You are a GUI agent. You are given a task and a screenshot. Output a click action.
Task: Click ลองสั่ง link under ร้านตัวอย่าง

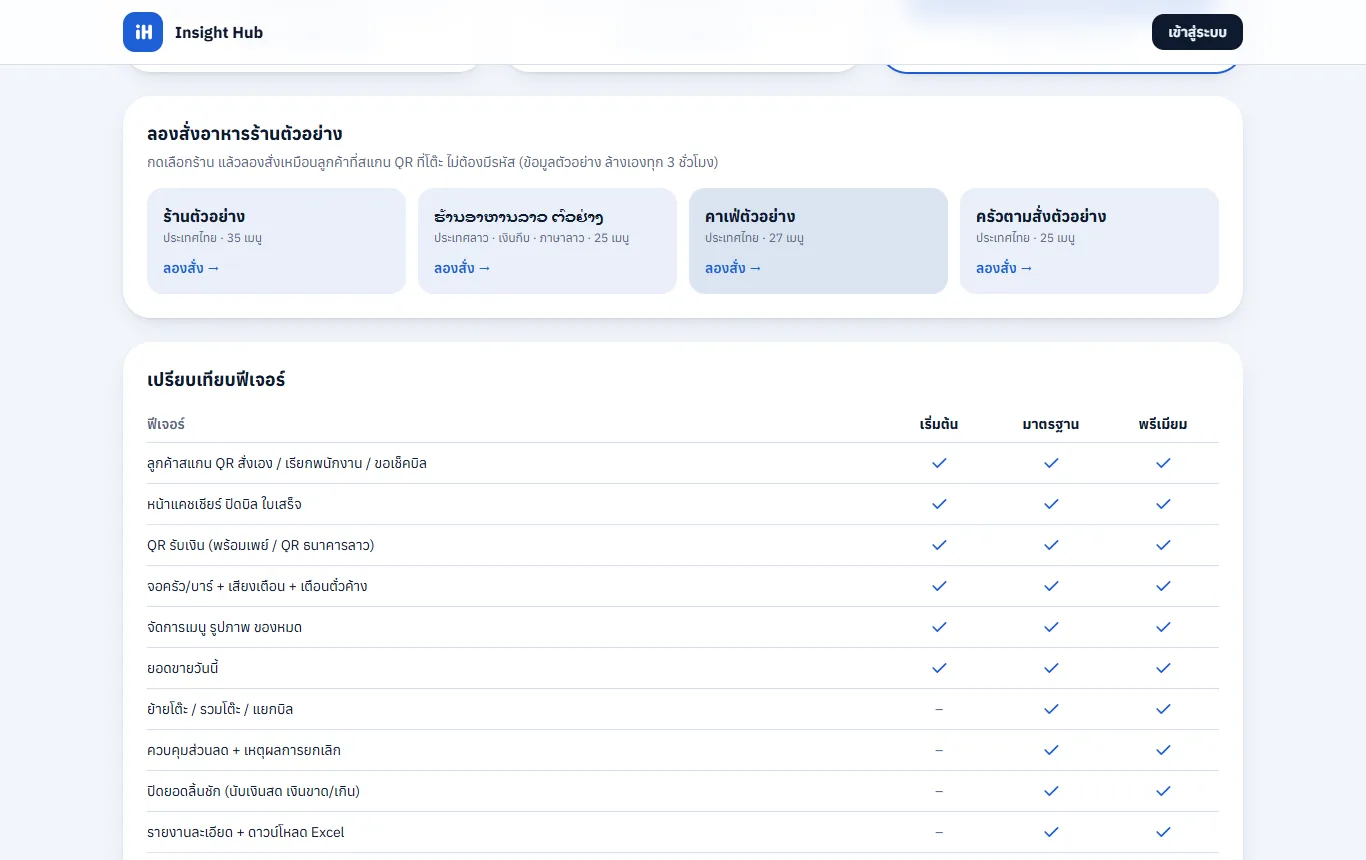(x=191, y=268)
